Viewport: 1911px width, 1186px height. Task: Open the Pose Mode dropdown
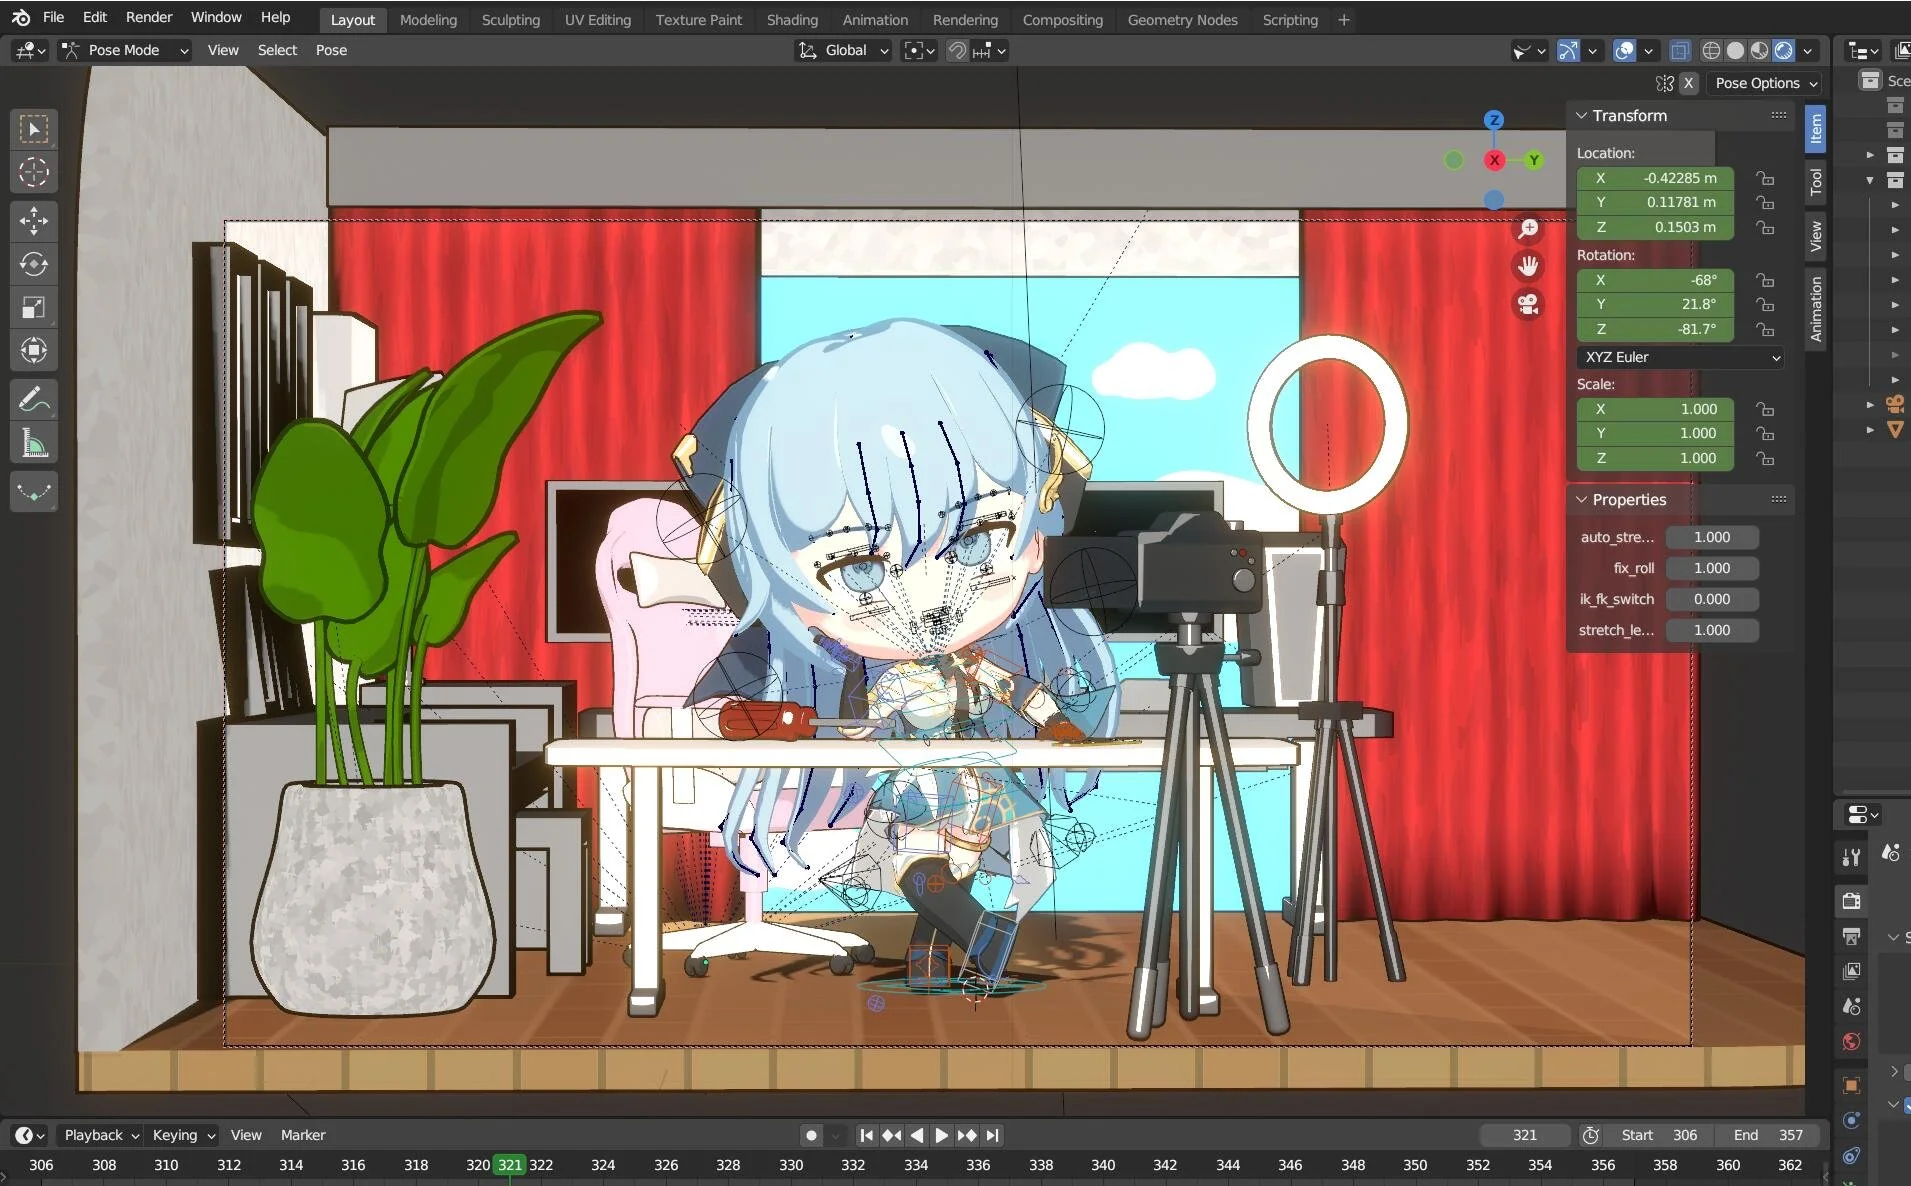coord(124,50)
